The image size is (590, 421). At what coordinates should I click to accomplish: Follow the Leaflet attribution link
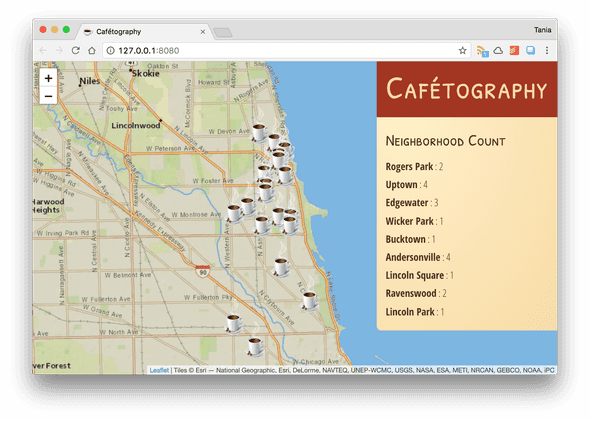coord(159,370)
